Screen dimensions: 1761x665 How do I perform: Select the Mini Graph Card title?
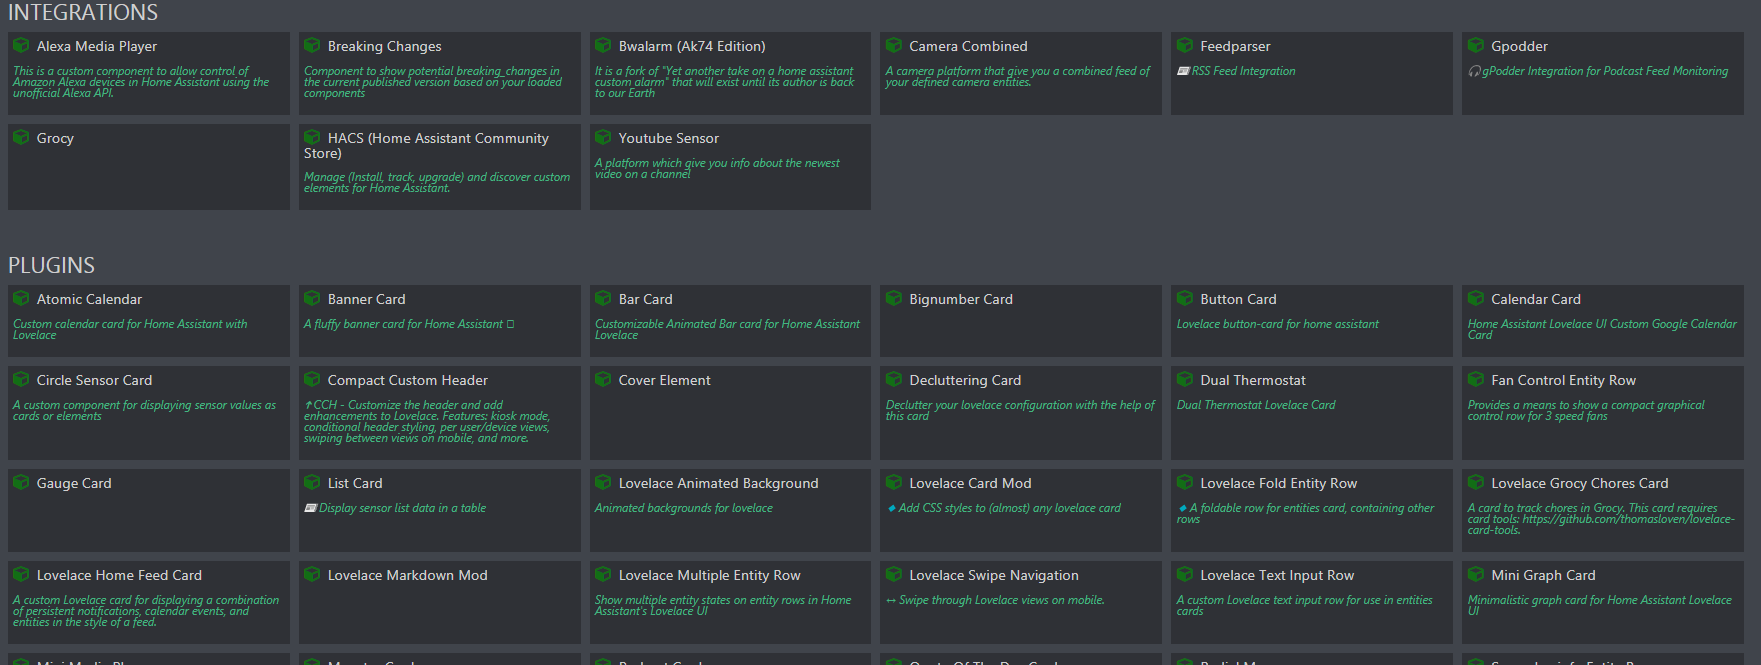tap(1543, 575)
